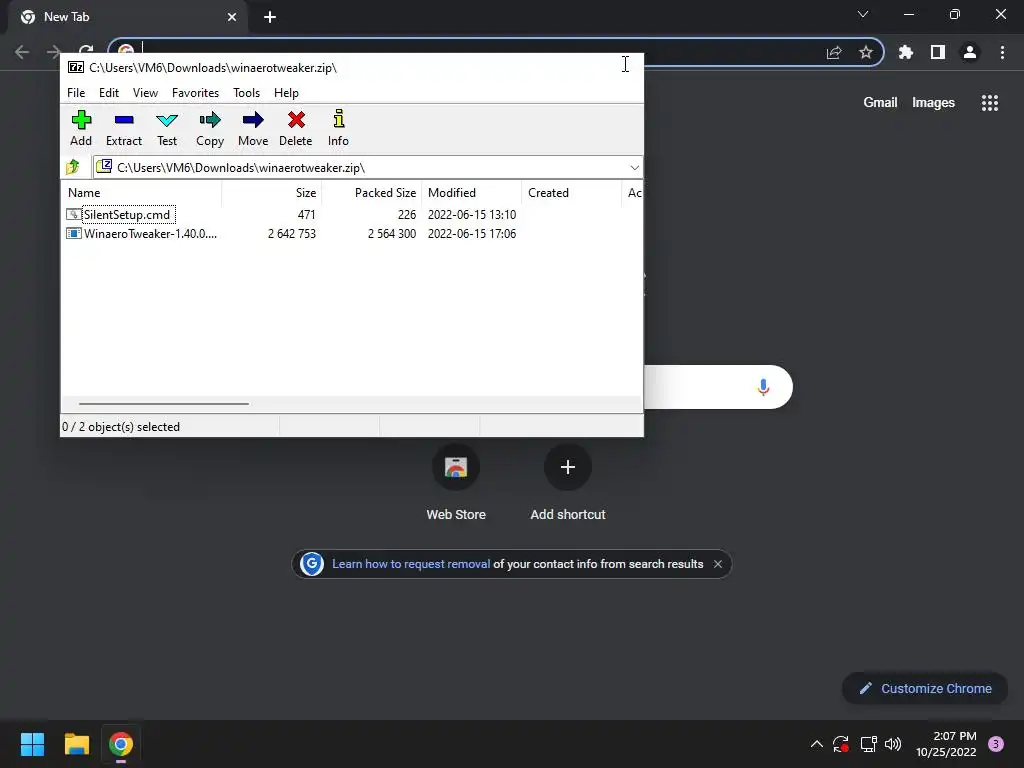Viewport: 1024px width, 768px height.
Task: Select the WinaeroTweaker-1.40.0 file name
Action: [x=150, y=233]
